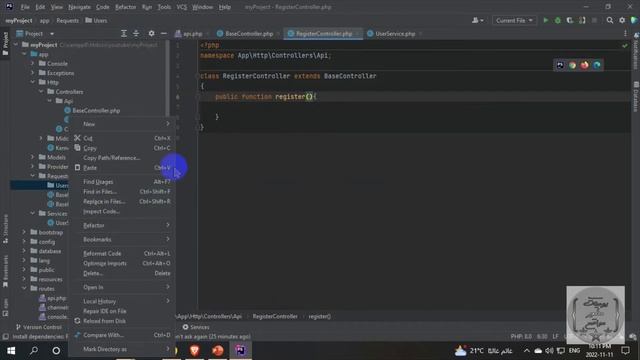Open the Version Control tool window
The image size is (640, 360).
pyautogui.click(x=38, y=327)
